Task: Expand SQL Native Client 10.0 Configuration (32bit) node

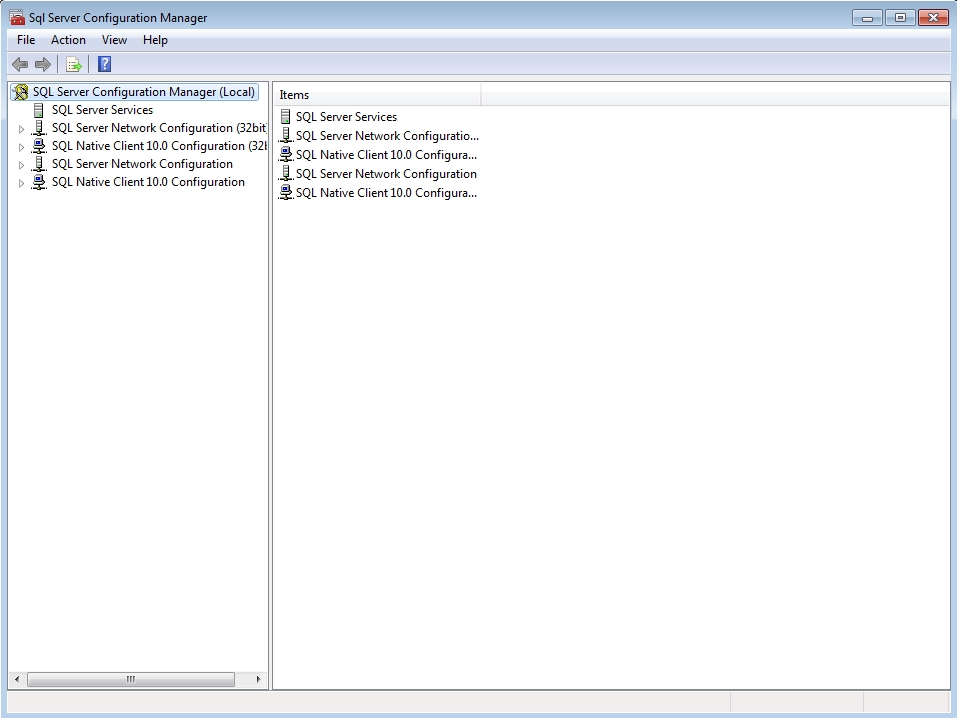Action: 21,147
